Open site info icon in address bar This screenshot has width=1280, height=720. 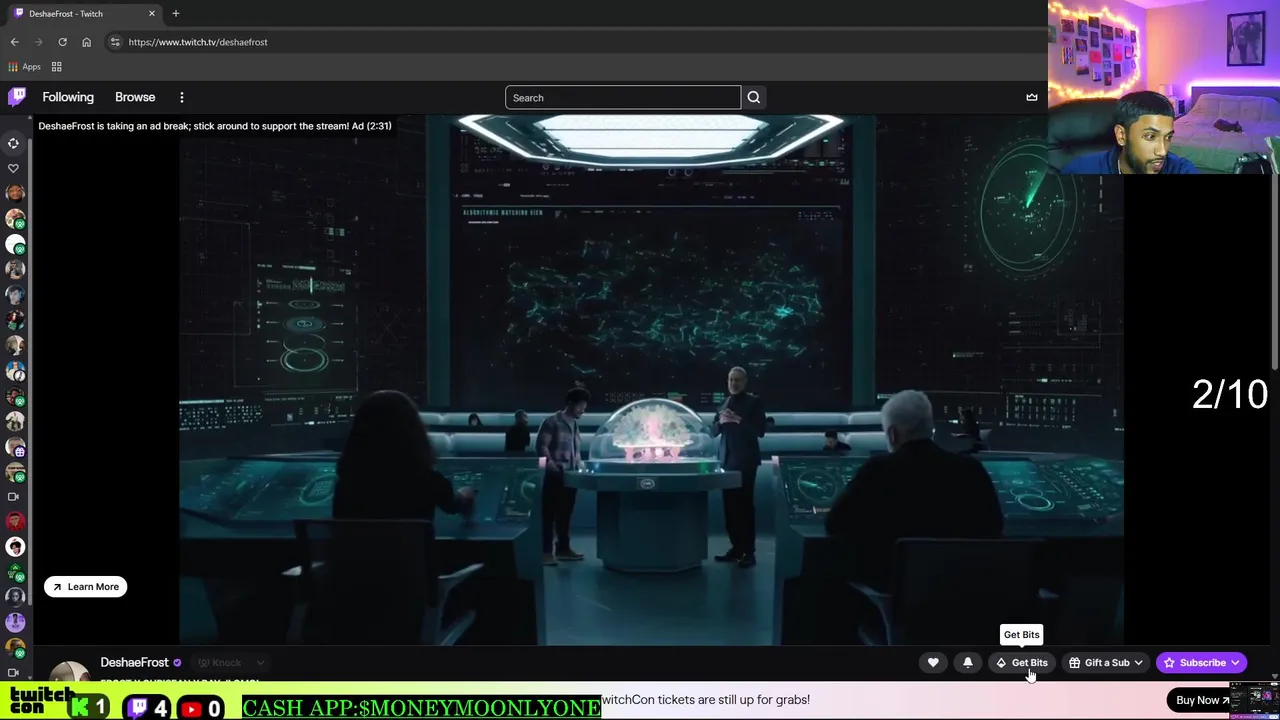tap(115, 42)
